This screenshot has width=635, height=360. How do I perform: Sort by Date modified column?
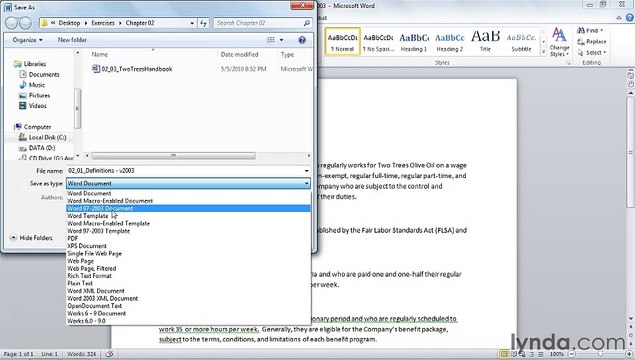[240, 54]
